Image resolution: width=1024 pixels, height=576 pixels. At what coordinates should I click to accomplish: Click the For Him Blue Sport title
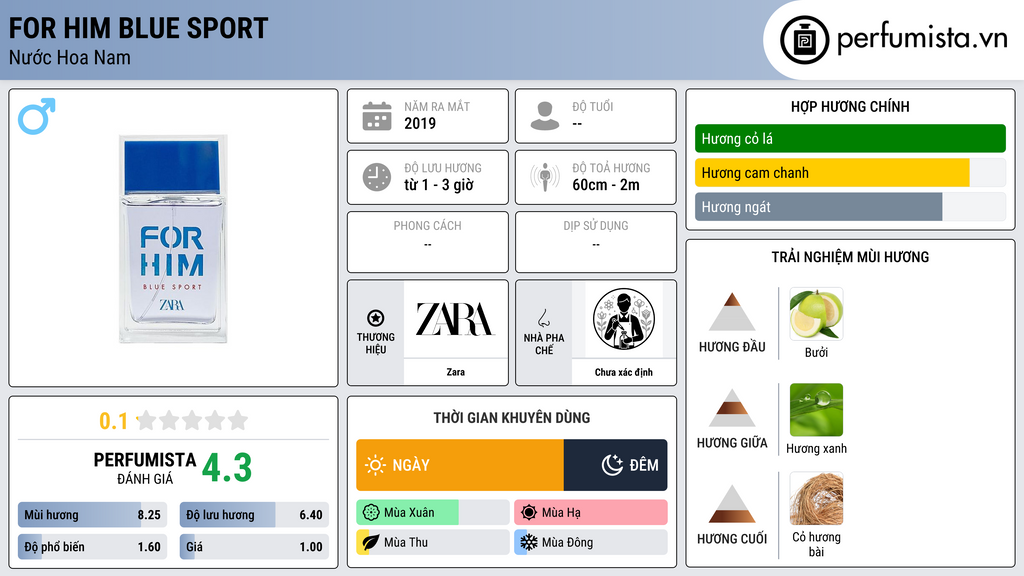pyautogui.click(x=138, y=28)
